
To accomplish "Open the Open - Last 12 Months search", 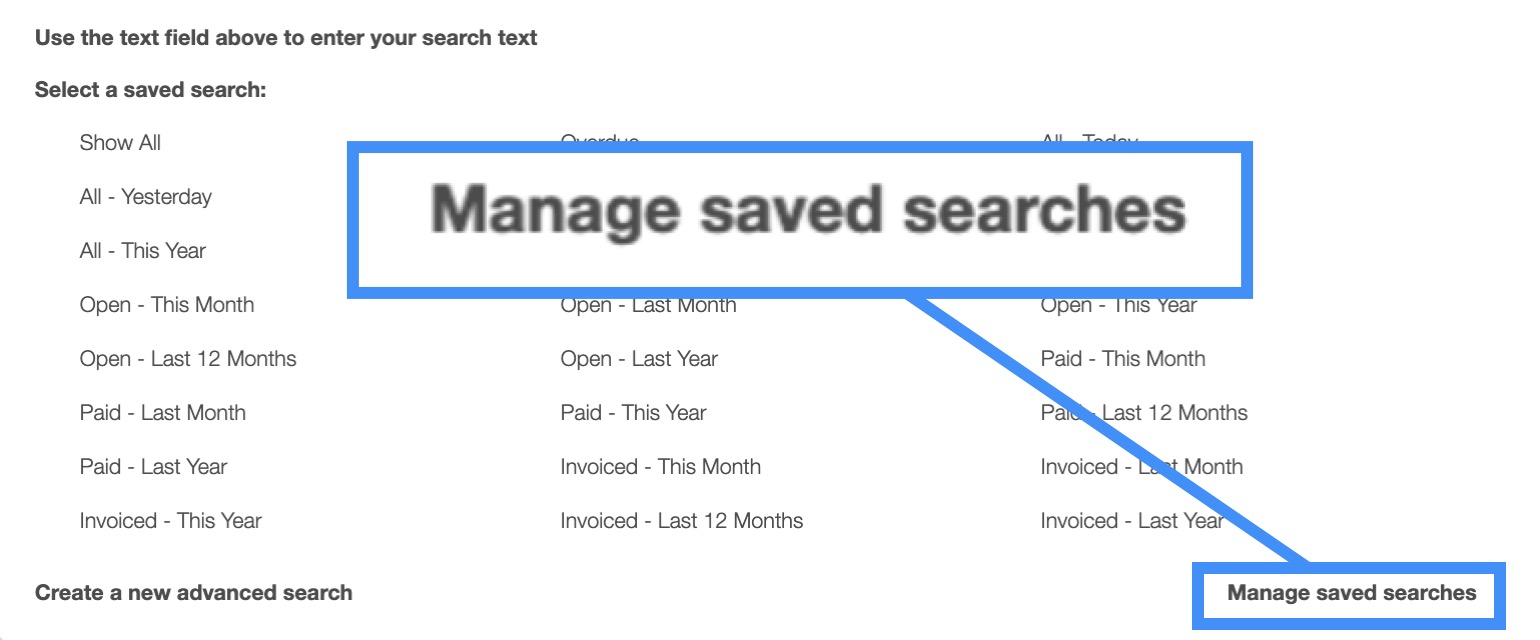I will coord(188,359).
